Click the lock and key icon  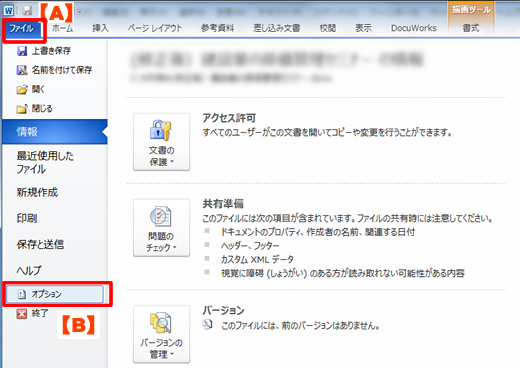160,130
